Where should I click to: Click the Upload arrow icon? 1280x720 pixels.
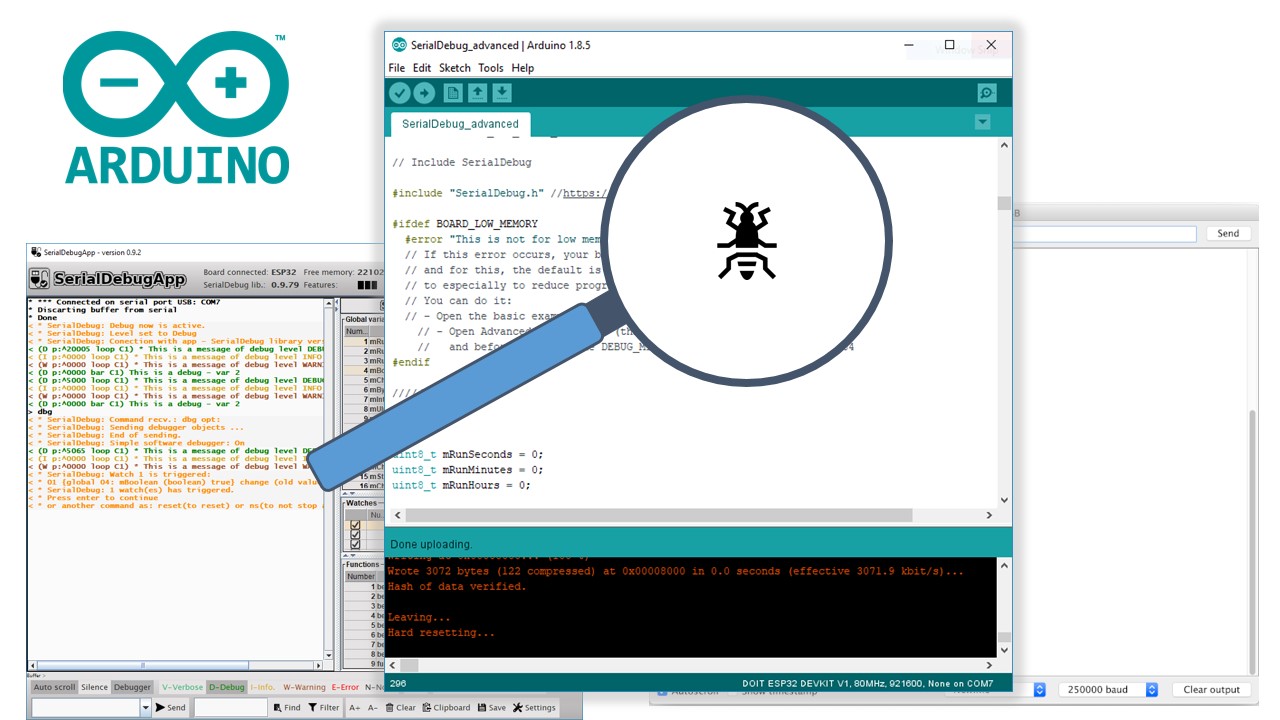[x=423, y=92]
